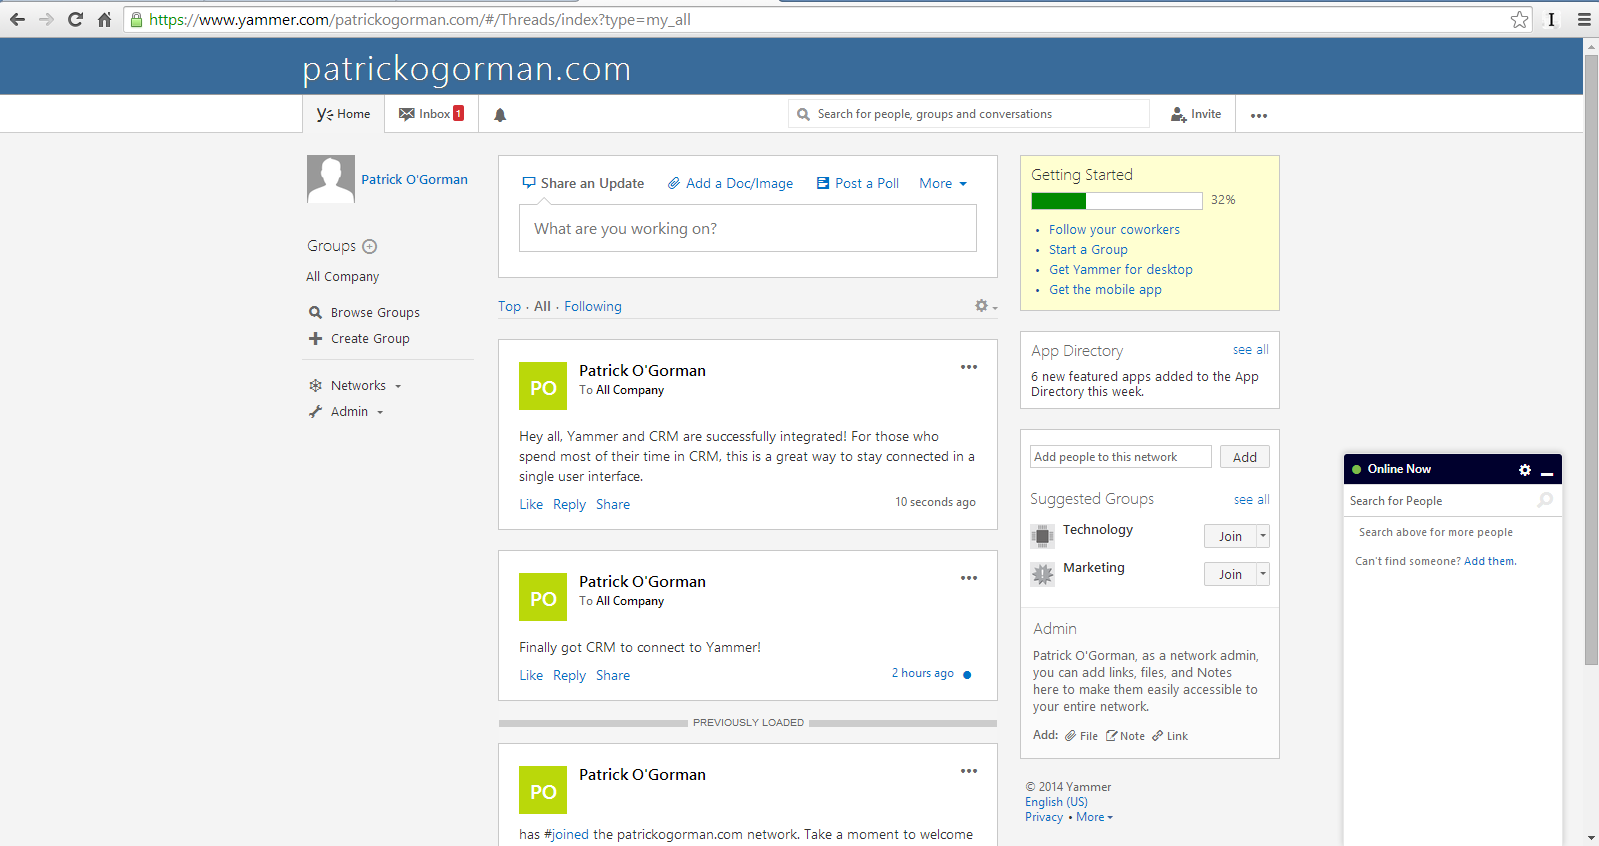Open Online Now chat settings gear

1525,469
